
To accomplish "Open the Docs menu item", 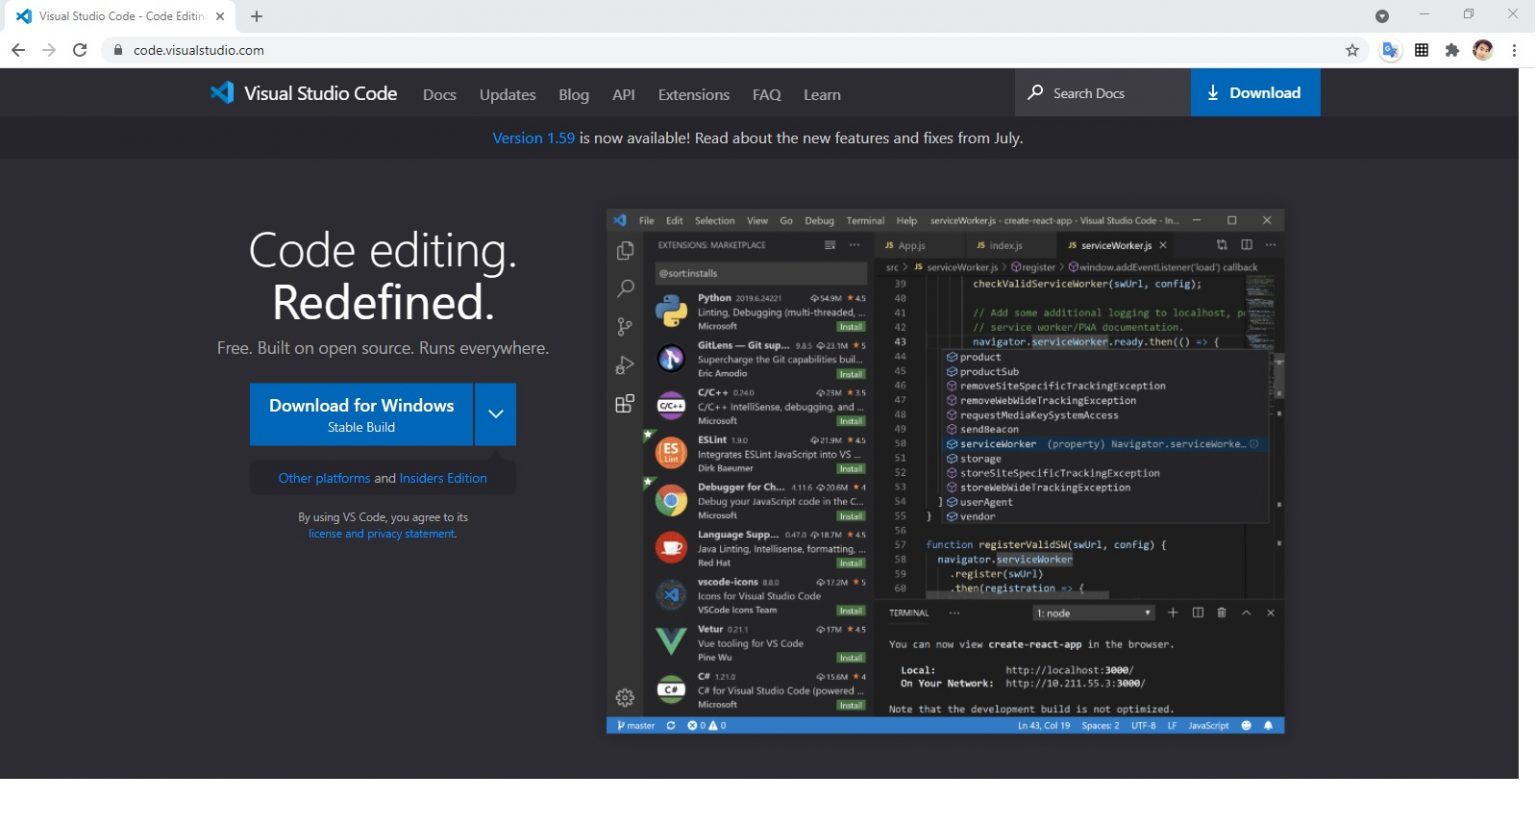I will (439, 95).
